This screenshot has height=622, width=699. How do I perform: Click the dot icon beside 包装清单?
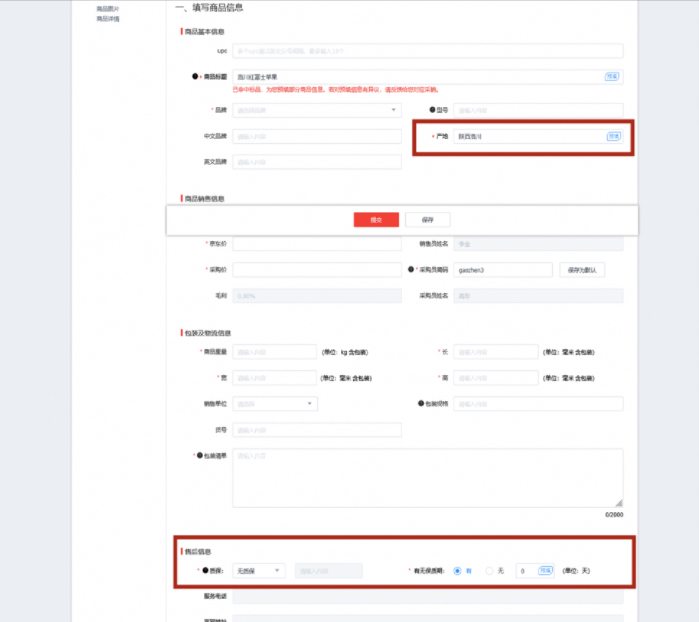[197, 456]
